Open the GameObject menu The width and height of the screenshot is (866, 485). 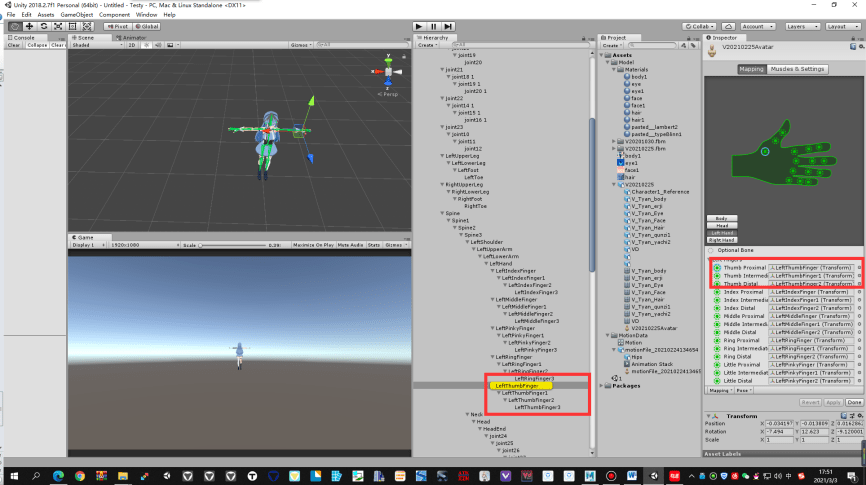(x=77, y=15)
